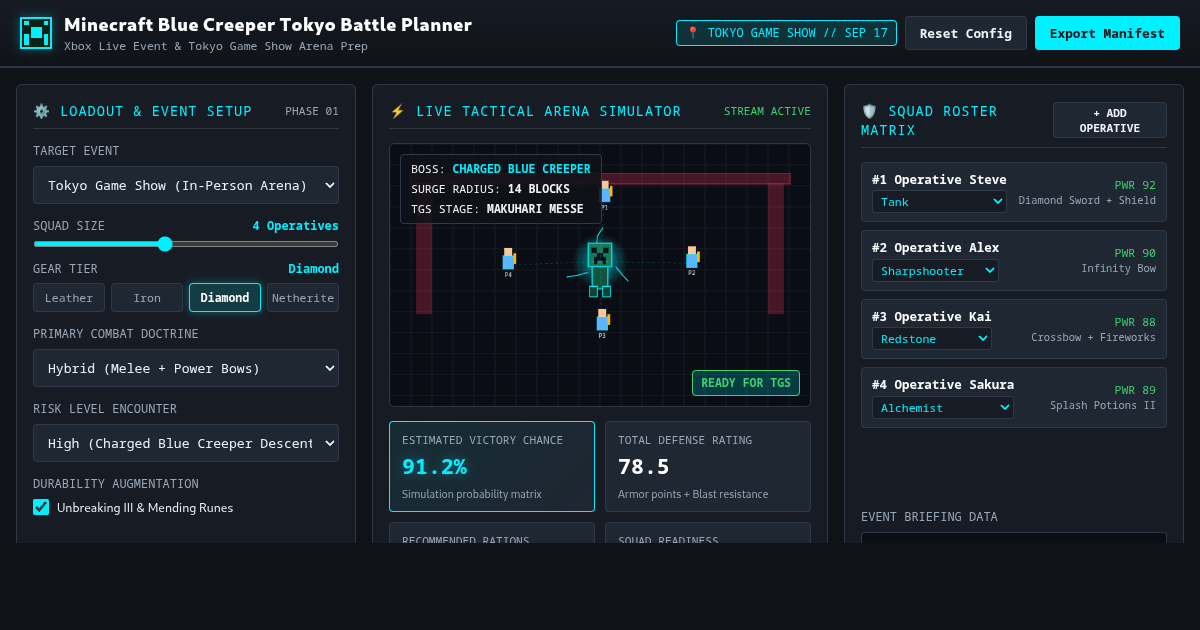
Task: Click the TGS STAGE: MAKUHARI MESSE line
Action: (x=497, y=209)
